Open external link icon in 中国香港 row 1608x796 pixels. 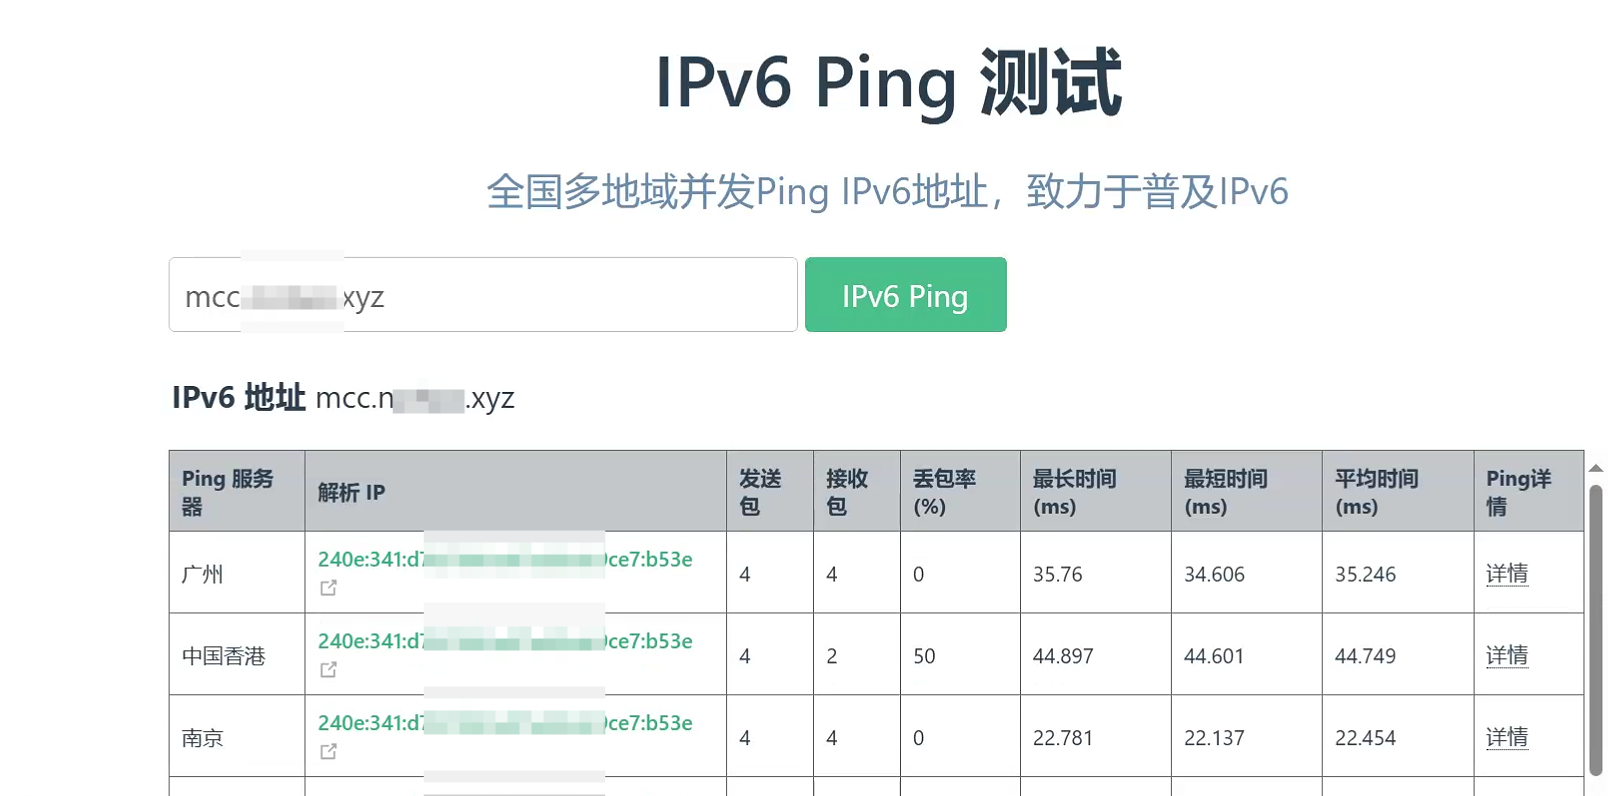(328, 670)
